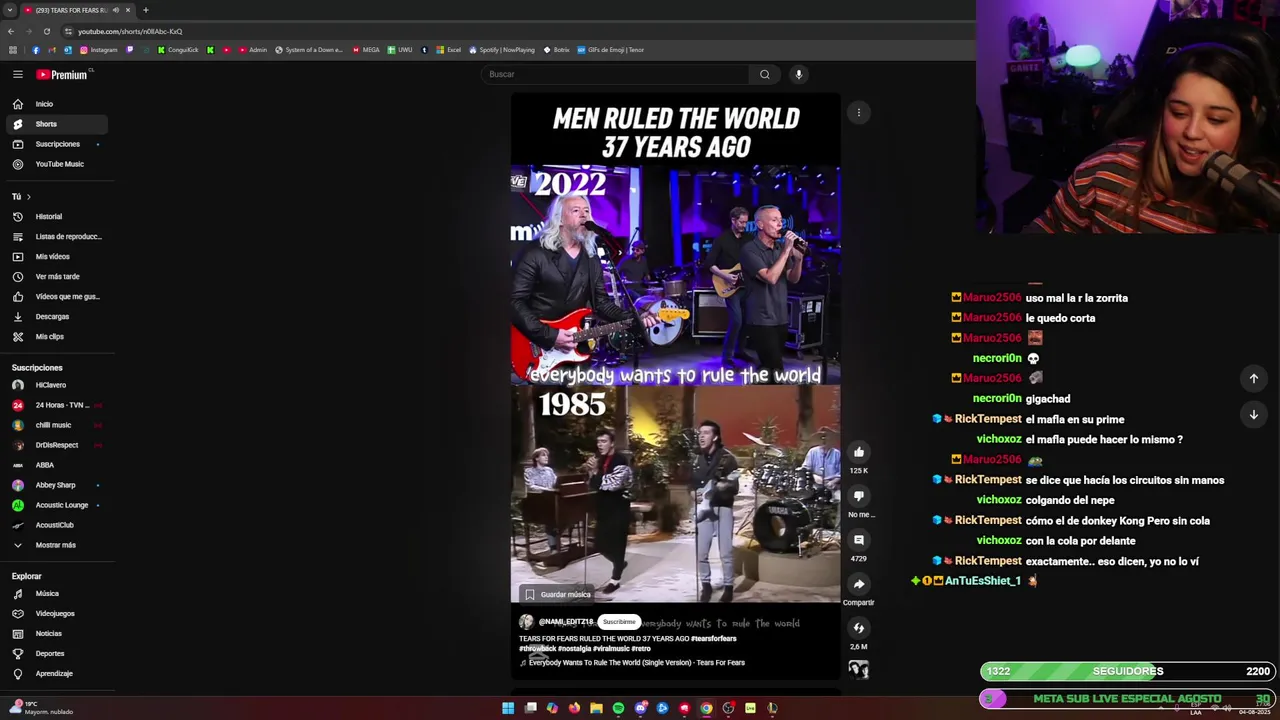
Task: Open the remix button showing 2,6 M
Action: coord(858,628)
